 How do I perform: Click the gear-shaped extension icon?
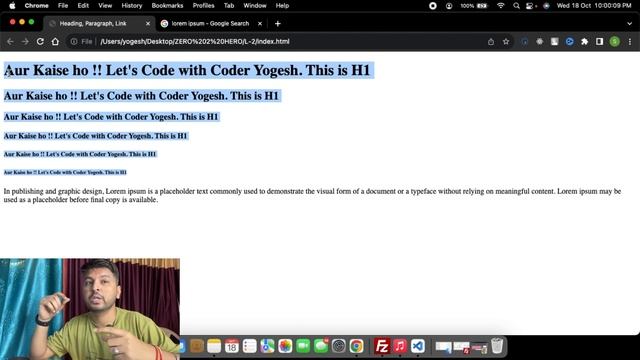(540, 42)
